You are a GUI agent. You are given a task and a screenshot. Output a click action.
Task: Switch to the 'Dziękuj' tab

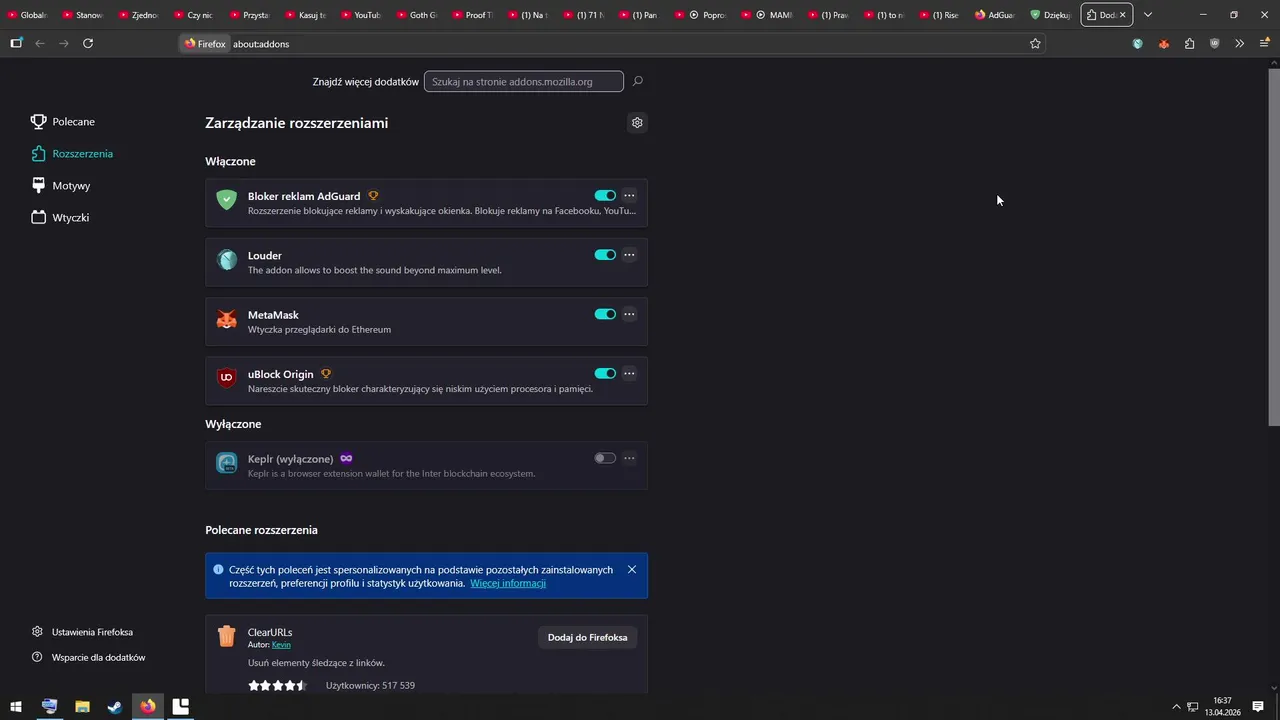point(1050,15)
